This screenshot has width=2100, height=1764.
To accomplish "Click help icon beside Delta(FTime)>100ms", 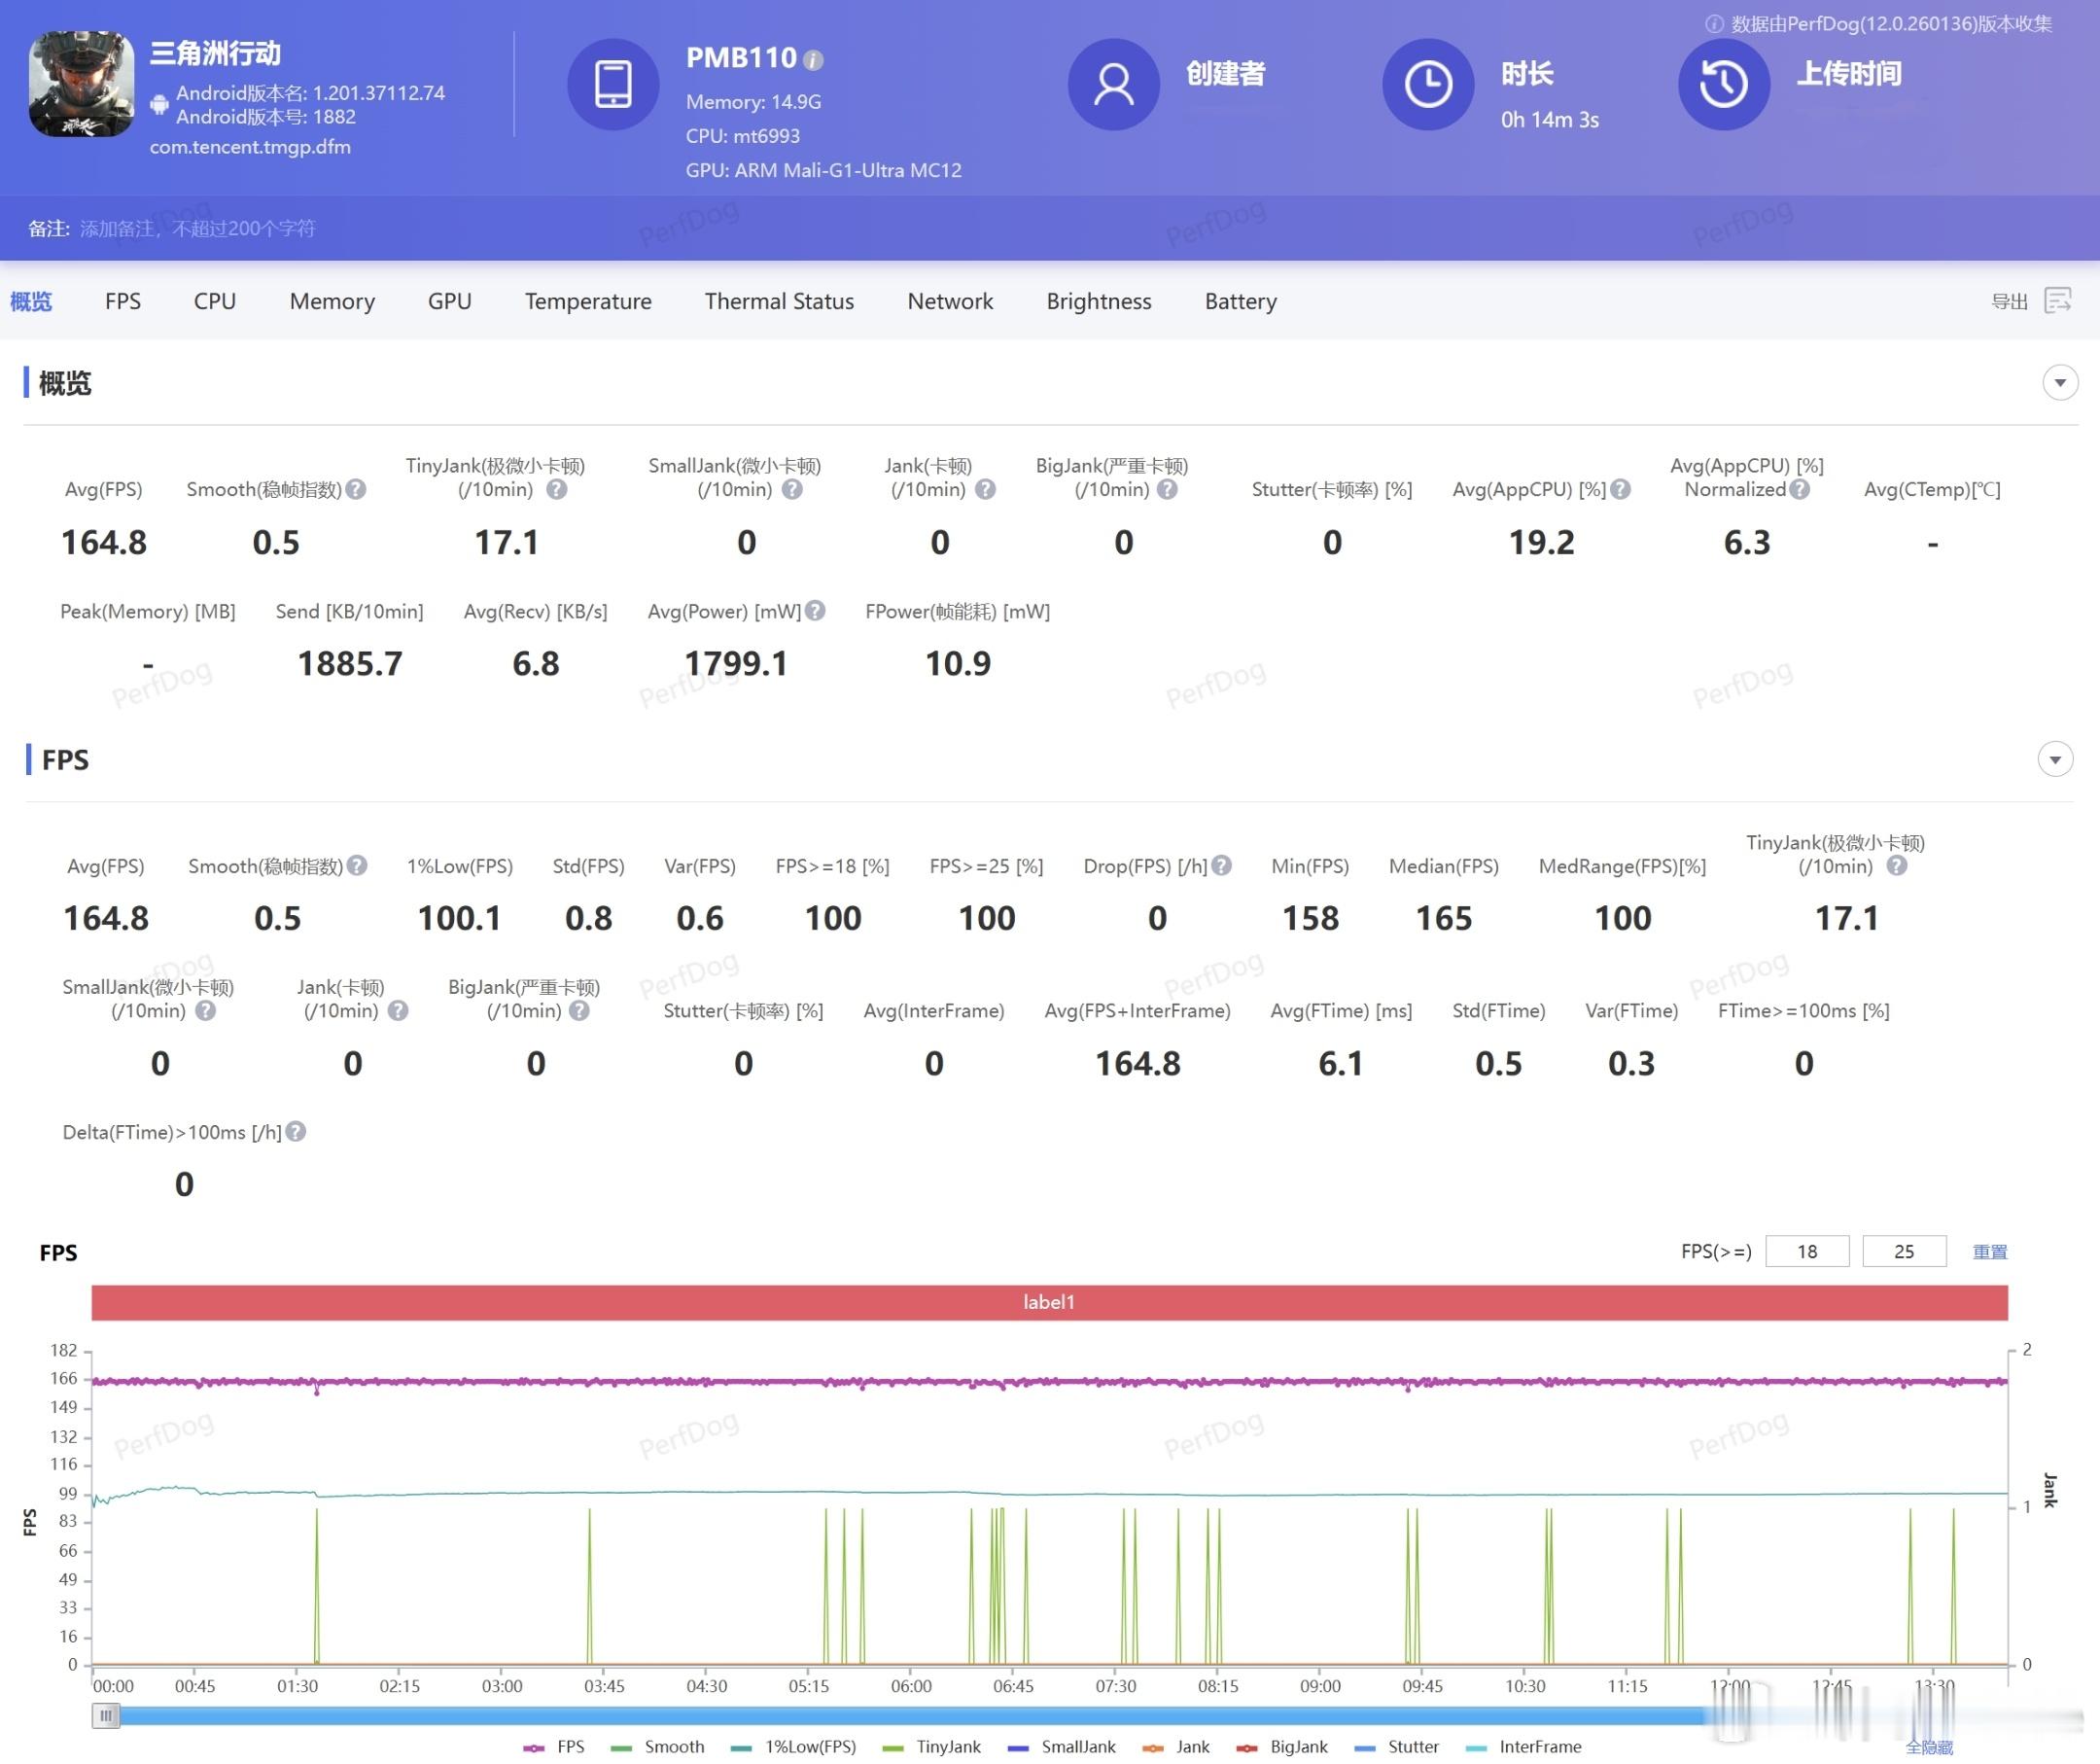I will click(x=296, y=1131).
